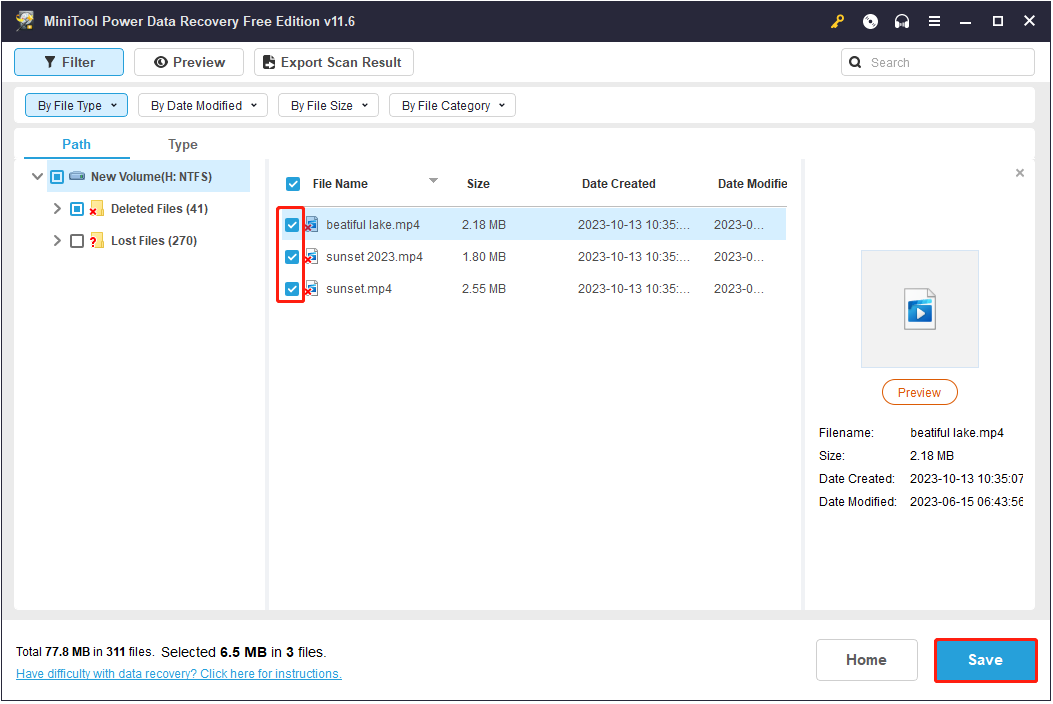Sort by the Size column header
Viewport: 1053px width, 704px height.
(478, 184)
